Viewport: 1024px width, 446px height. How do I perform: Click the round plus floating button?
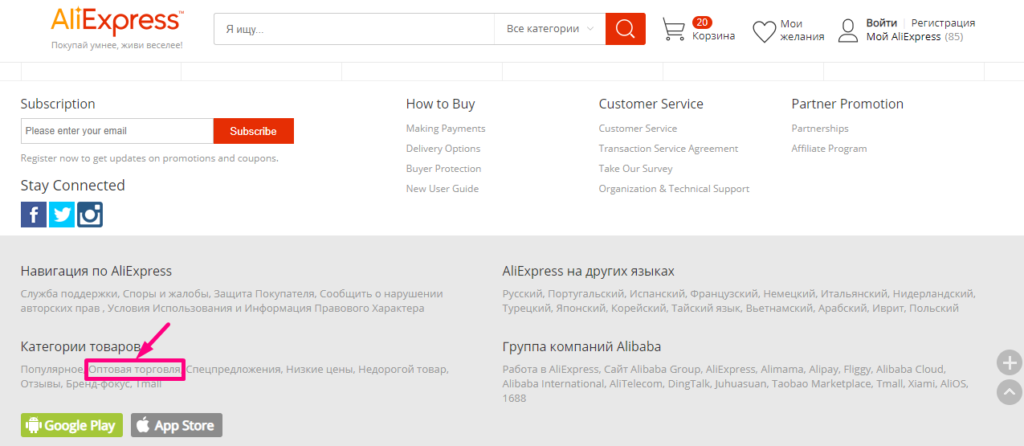click(1009, 362)
